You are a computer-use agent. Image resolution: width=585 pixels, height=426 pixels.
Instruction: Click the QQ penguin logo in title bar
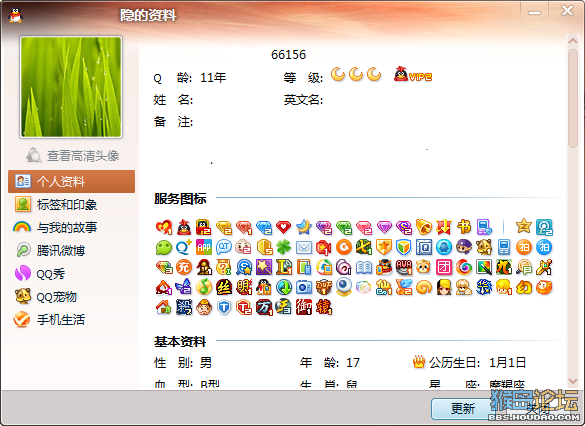(x=15, y=15)
